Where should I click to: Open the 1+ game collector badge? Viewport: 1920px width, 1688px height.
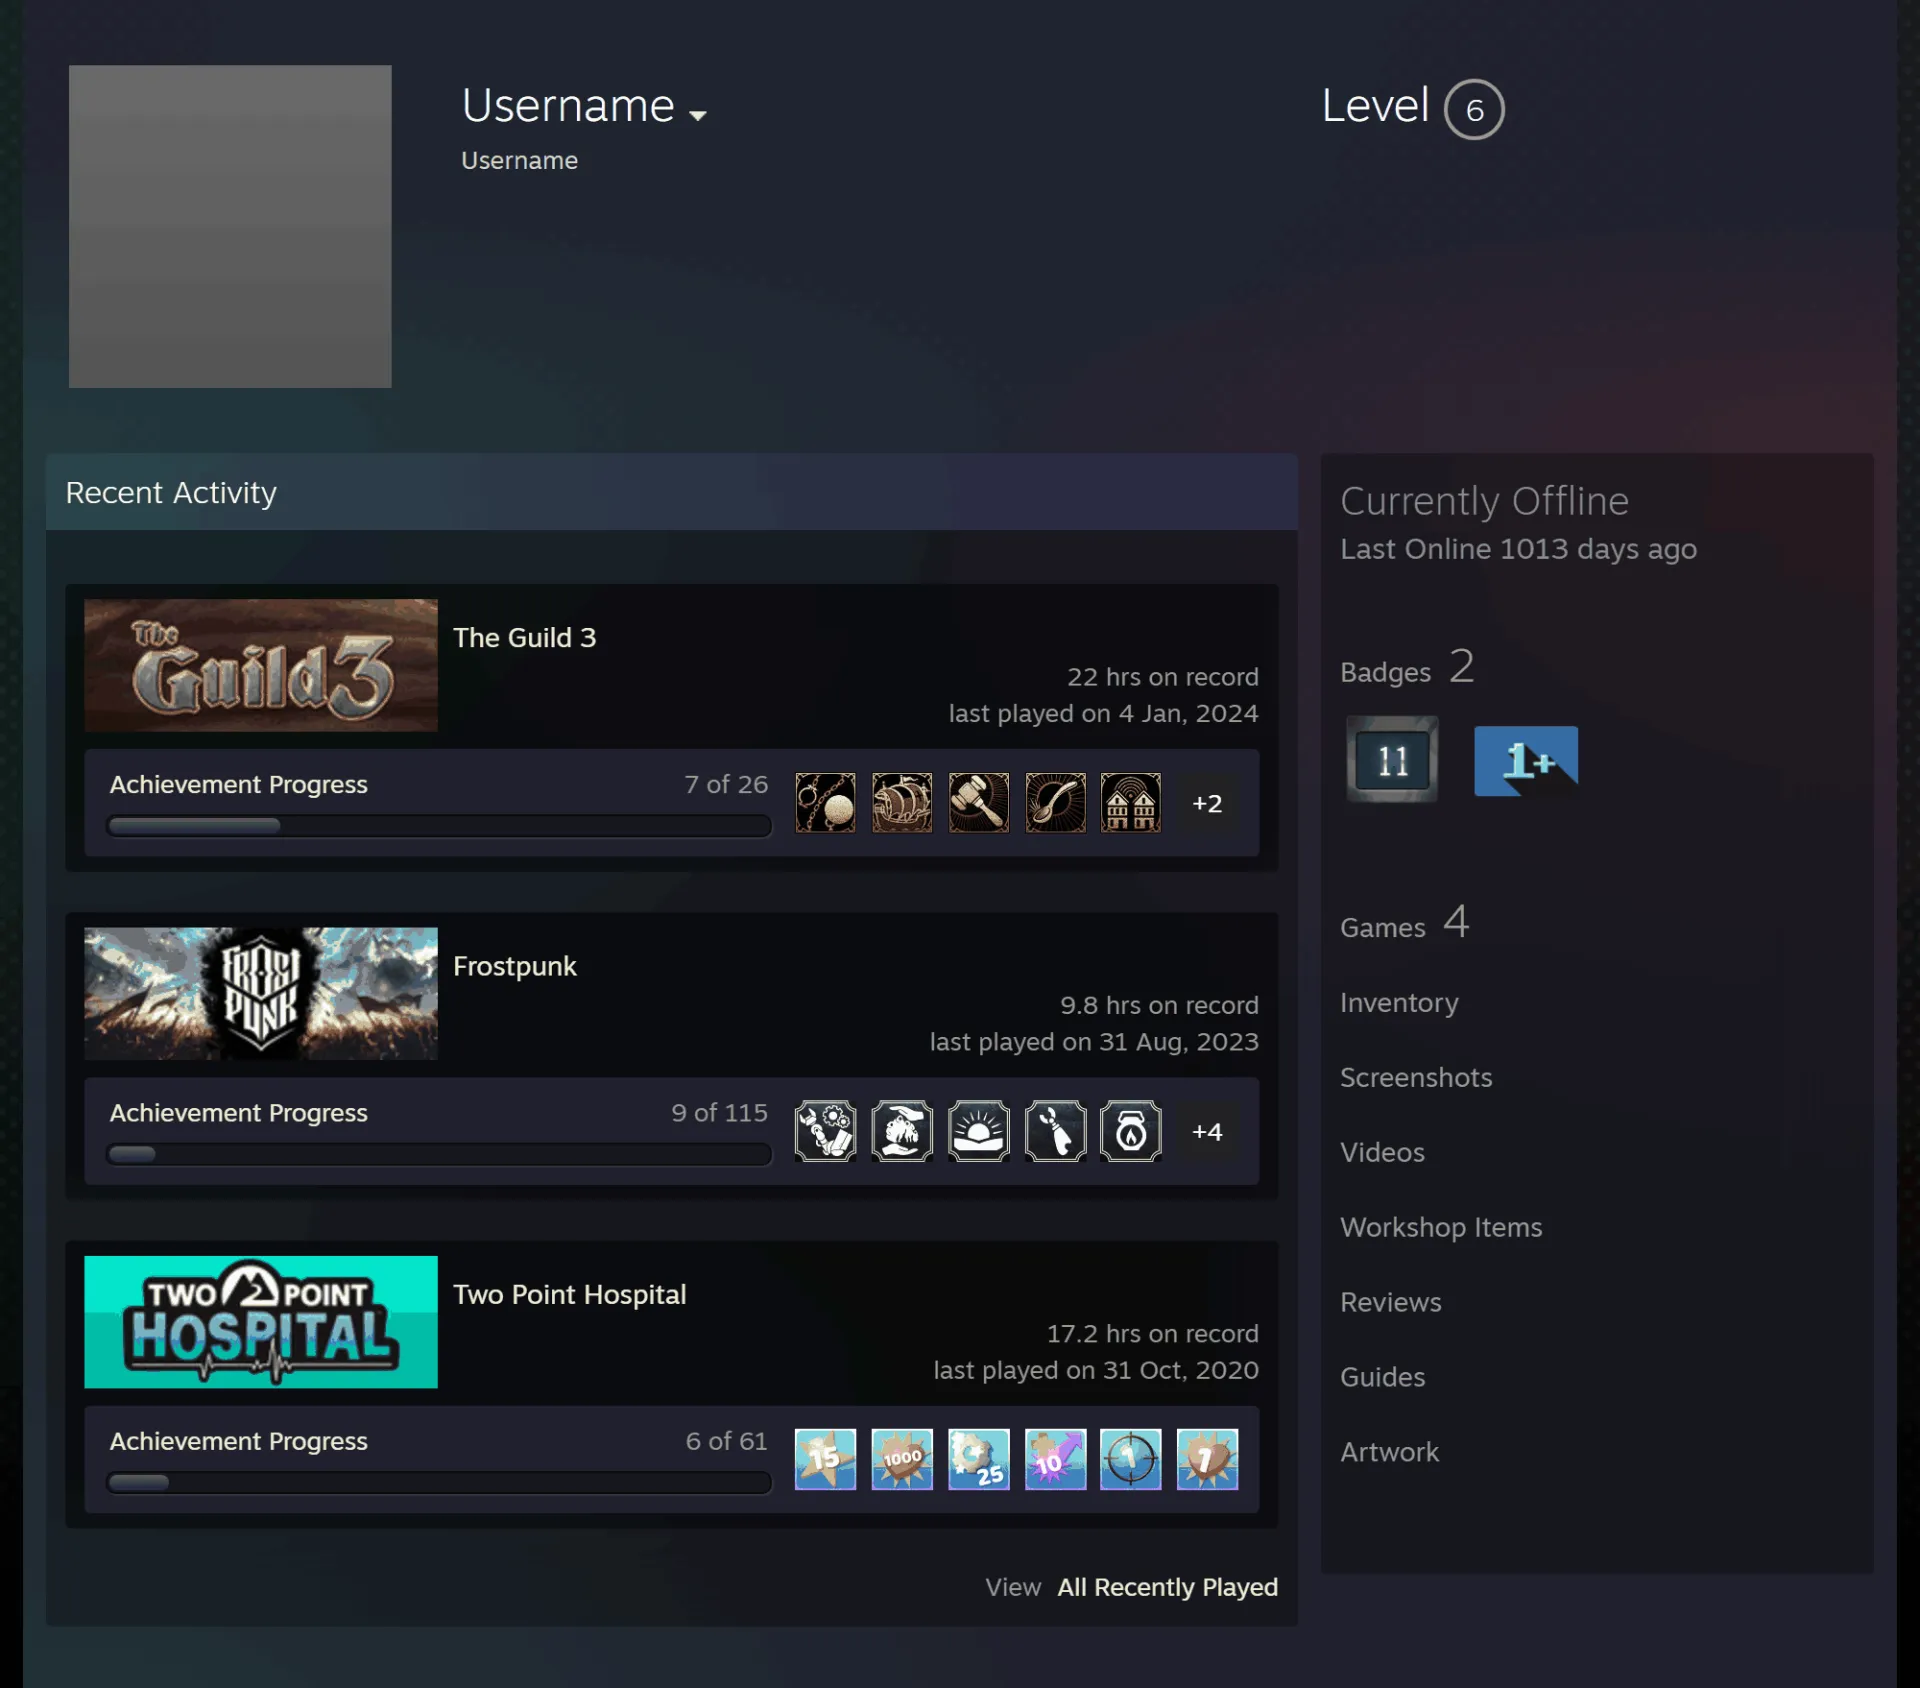pyautogui.click(x=1526, y=761)
